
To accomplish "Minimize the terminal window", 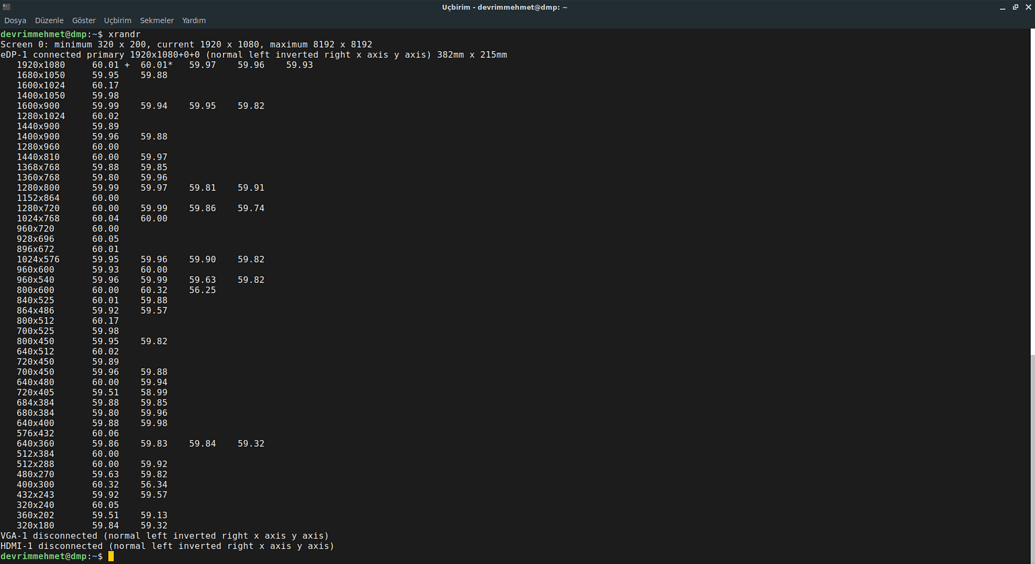I will pyautogui.click(x=1002, y=7).
